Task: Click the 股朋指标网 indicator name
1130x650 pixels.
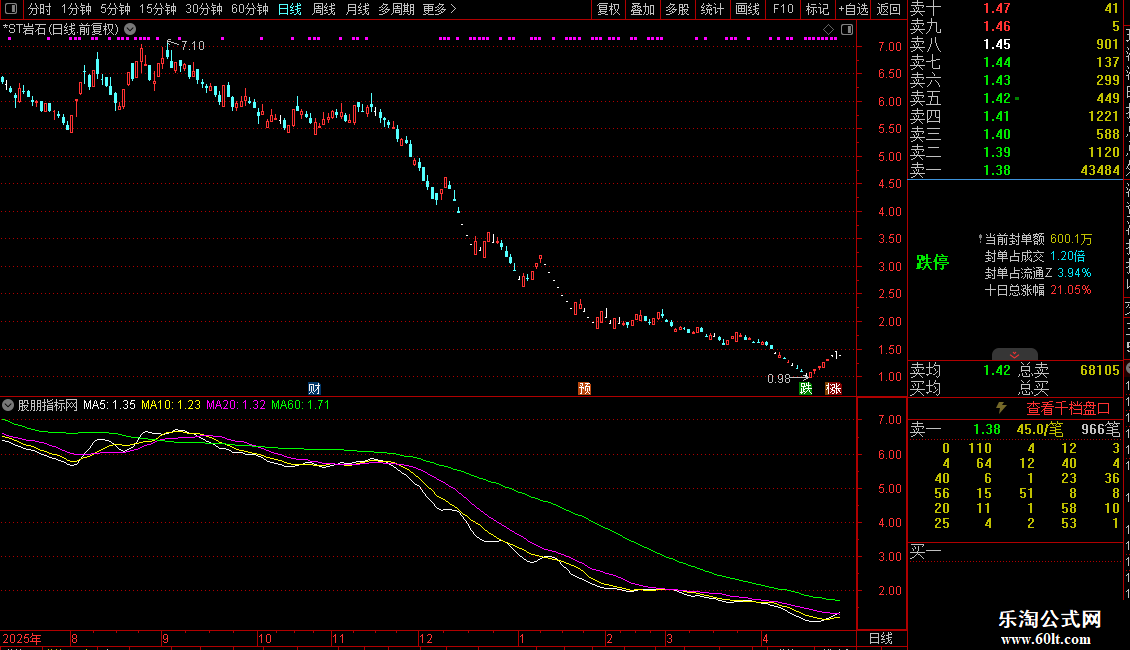Action: tap(48, 405)
